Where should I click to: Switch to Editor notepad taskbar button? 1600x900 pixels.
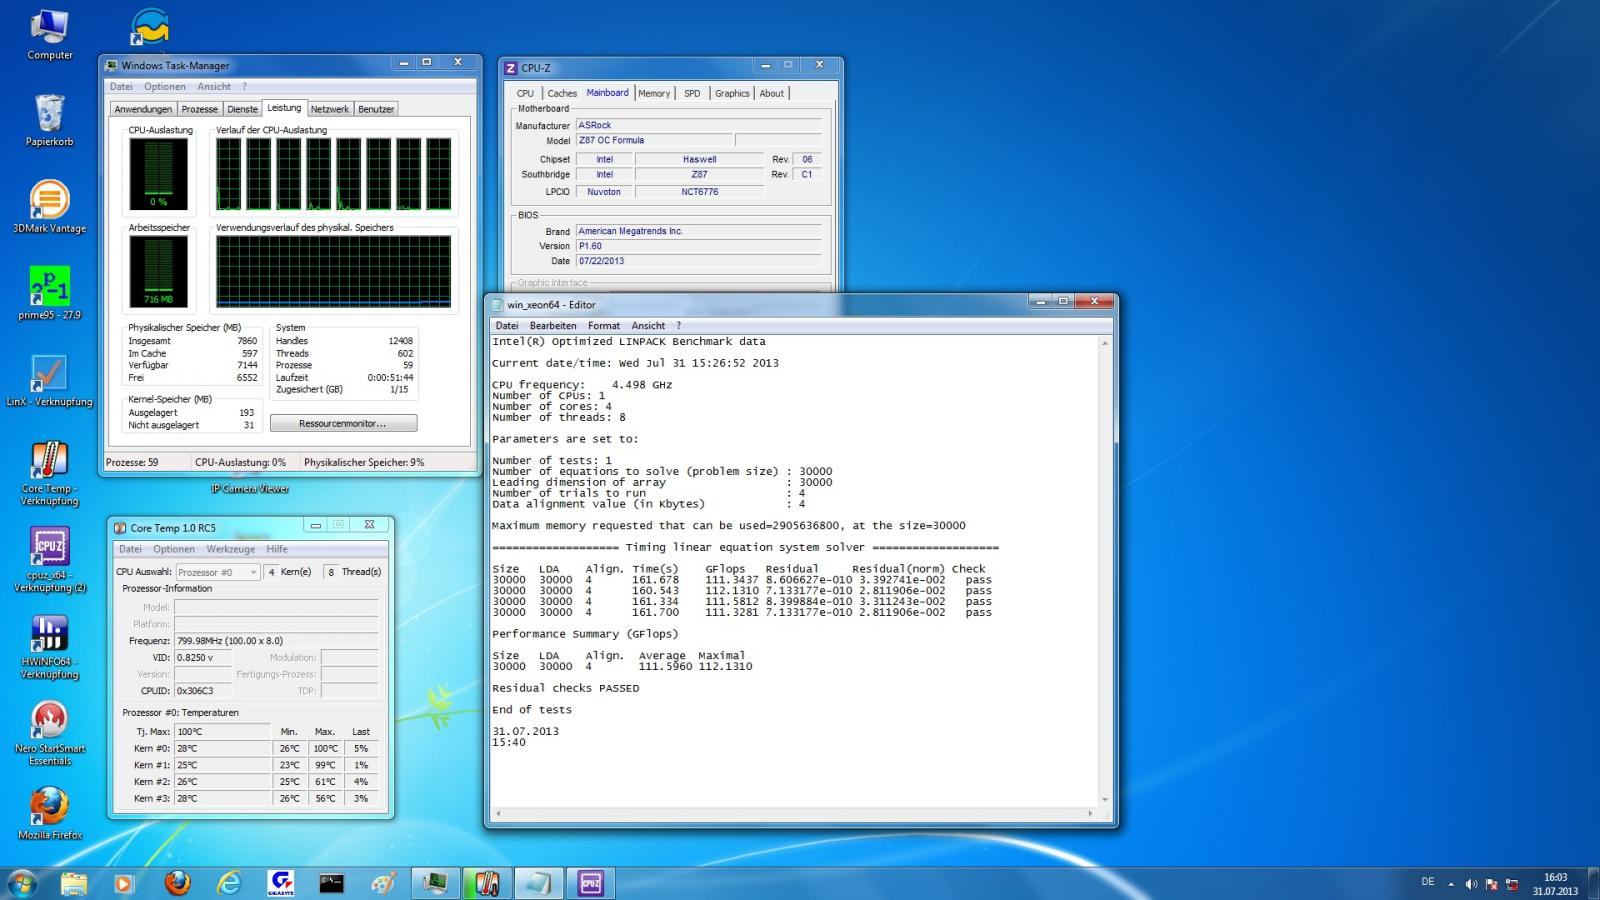(539, 883)
